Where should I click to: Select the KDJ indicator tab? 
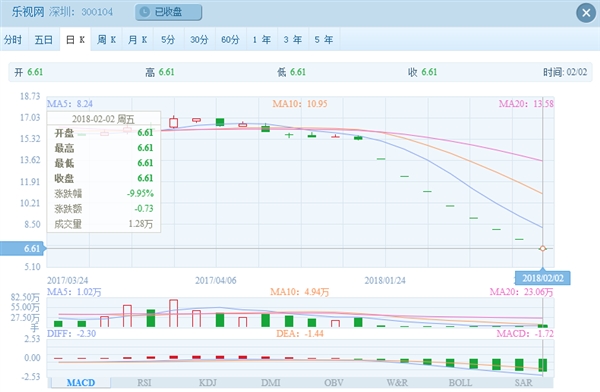[x=208, y=382]
